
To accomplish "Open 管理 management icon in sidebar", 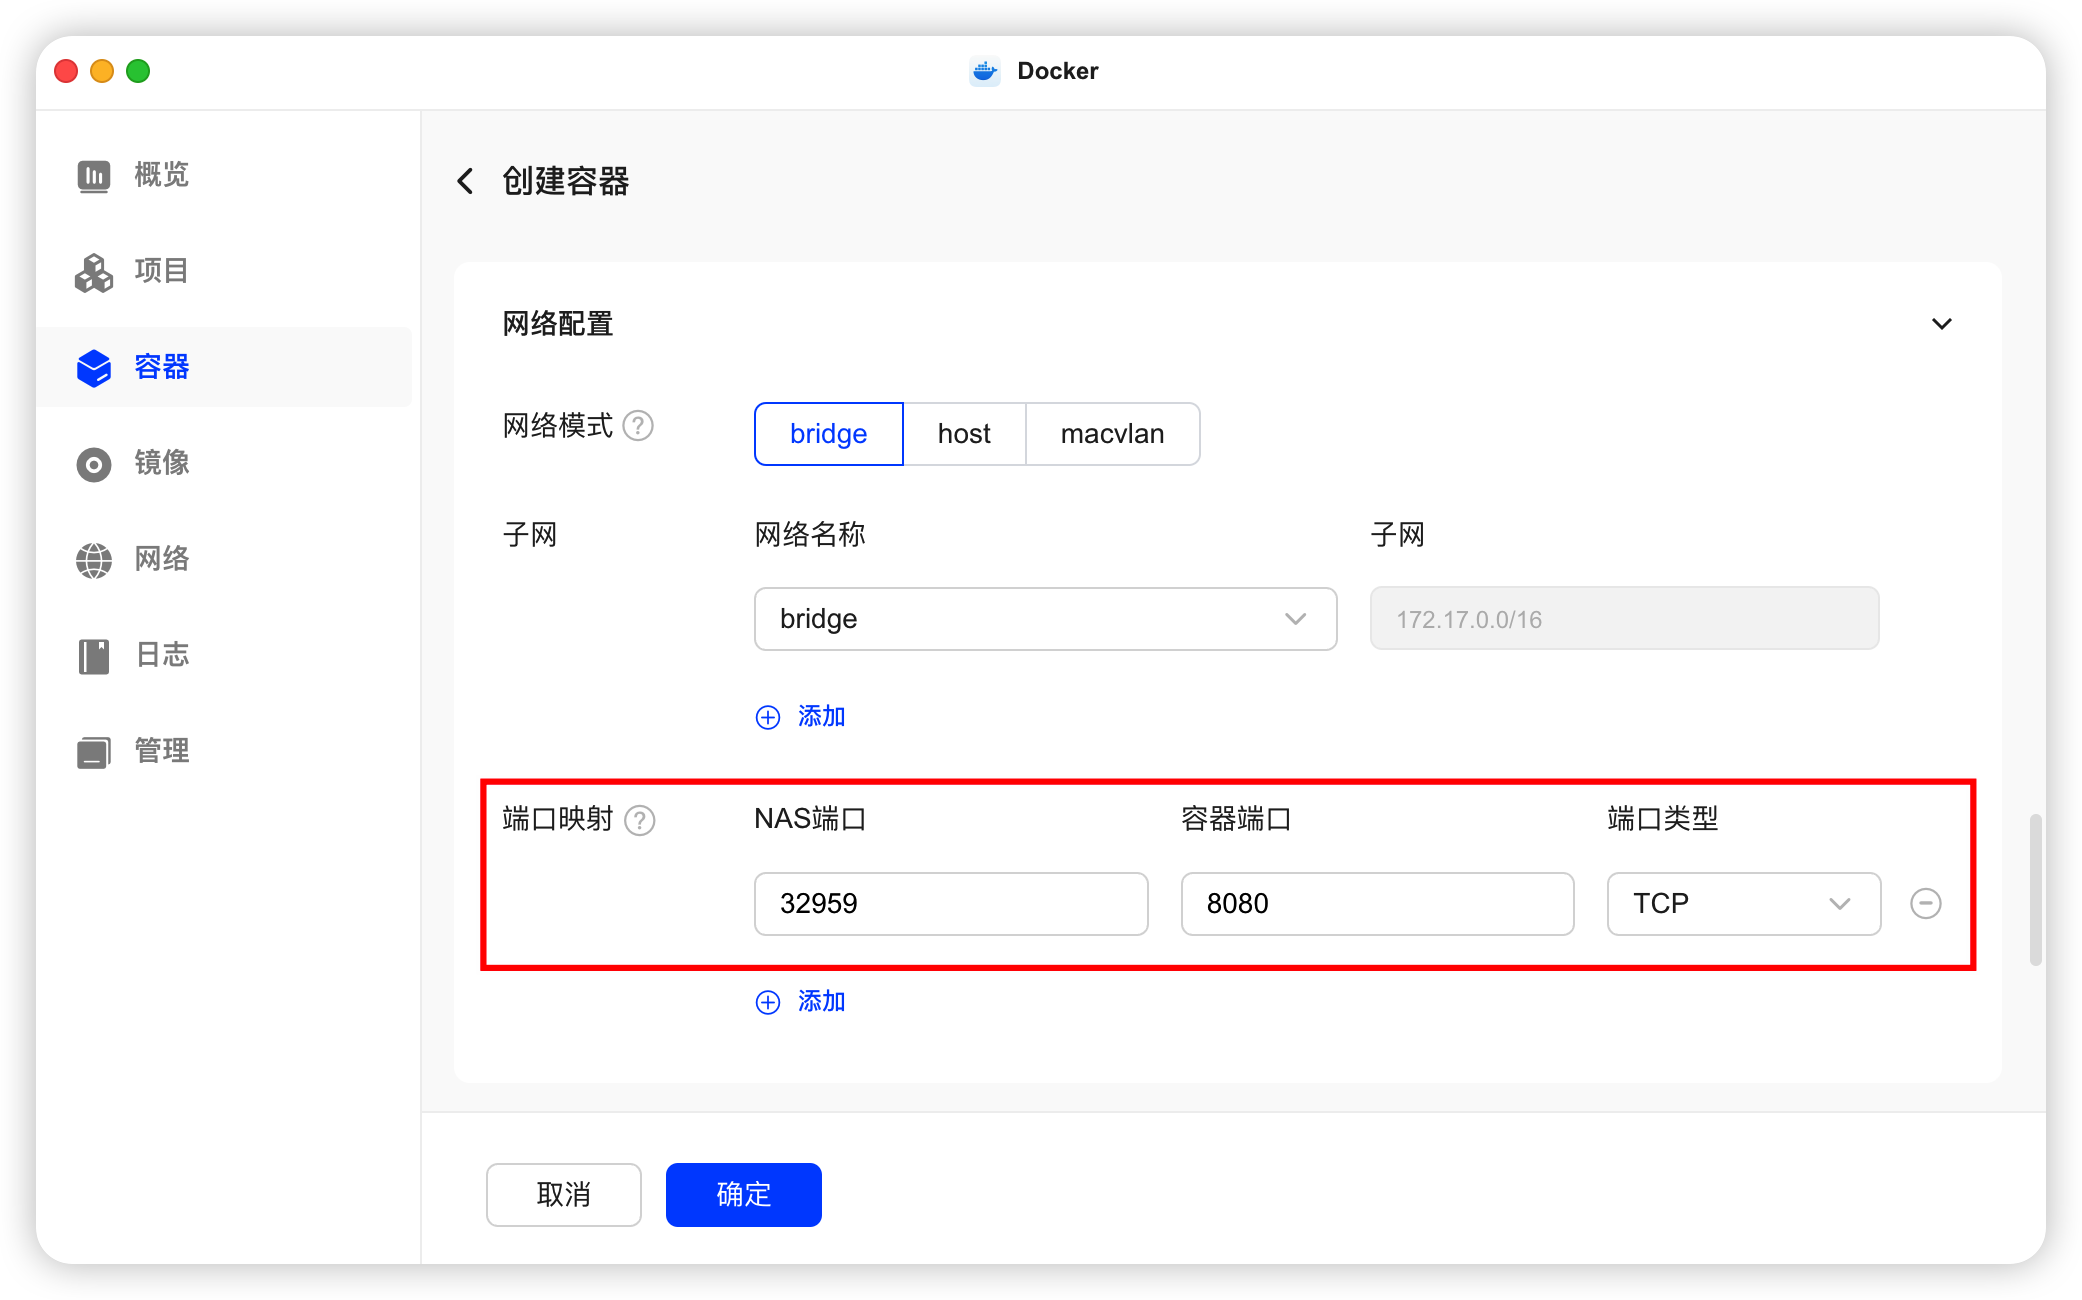I will click(94, 752).
